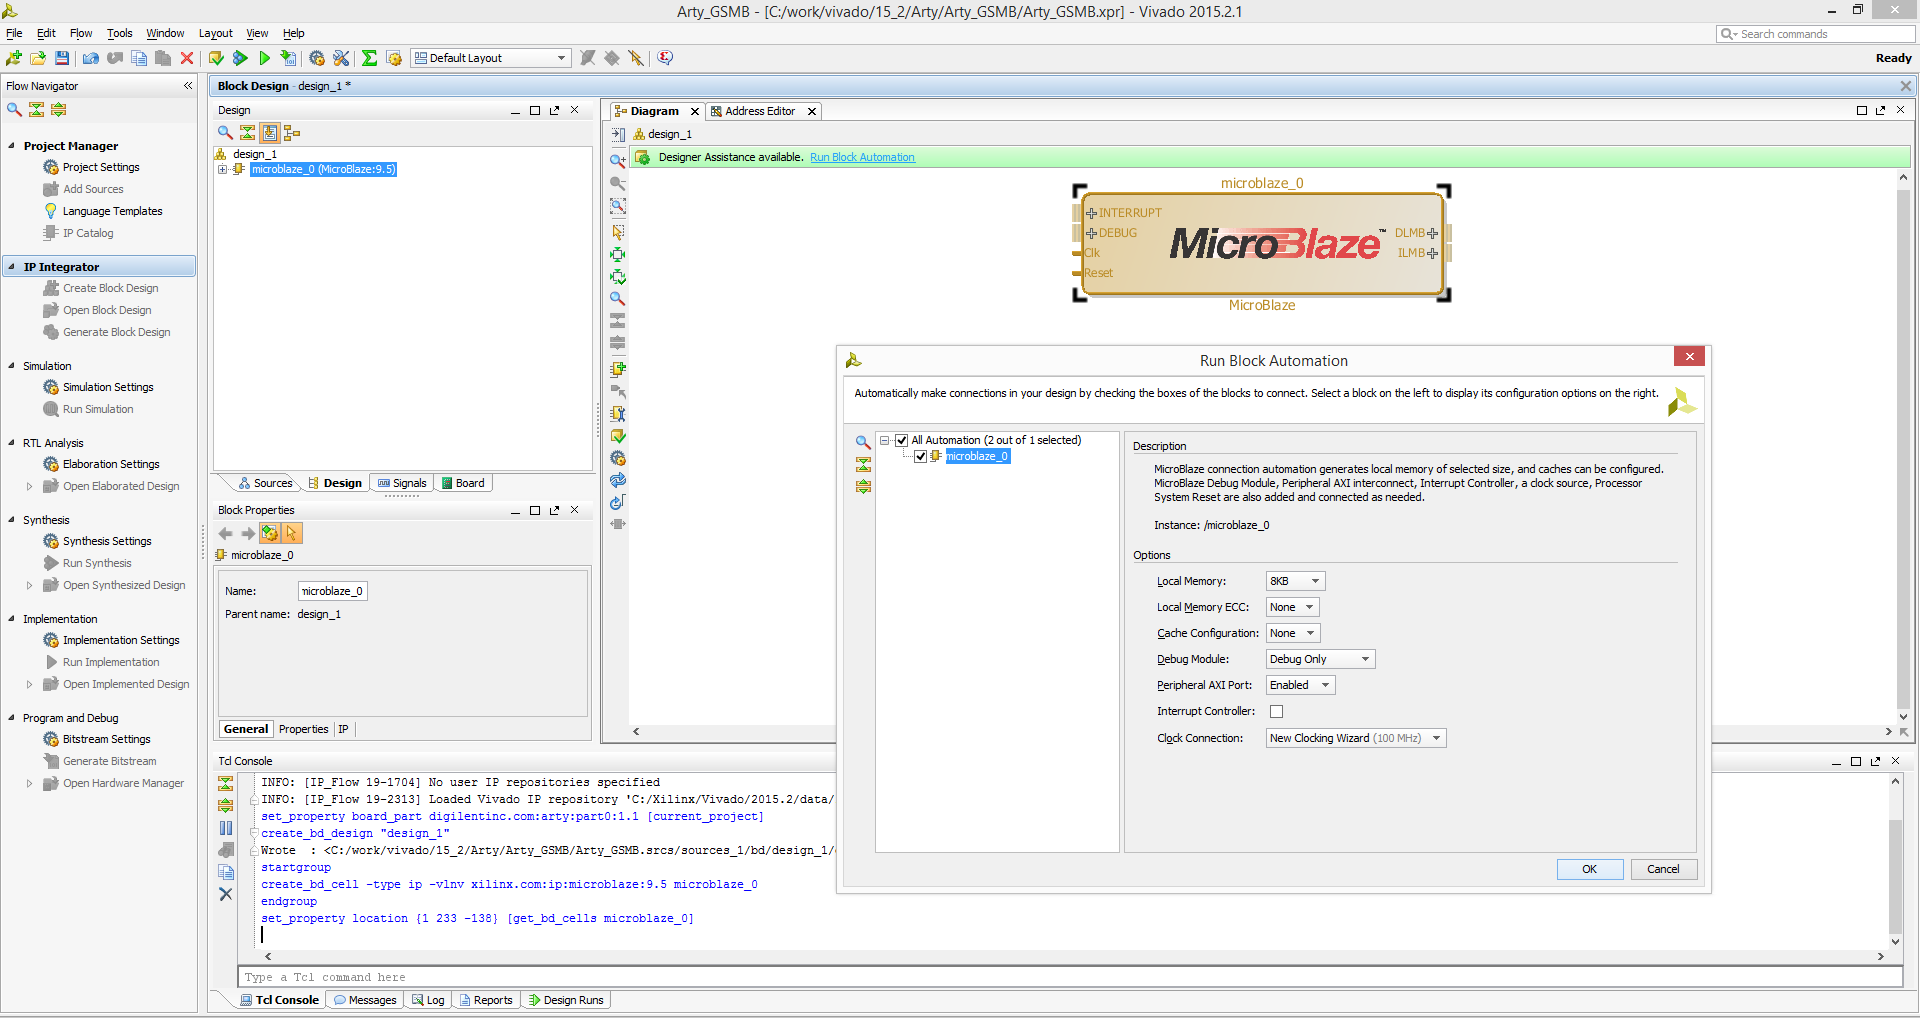Click the Add IP icon in the diagram toolbar

(618, 369)
